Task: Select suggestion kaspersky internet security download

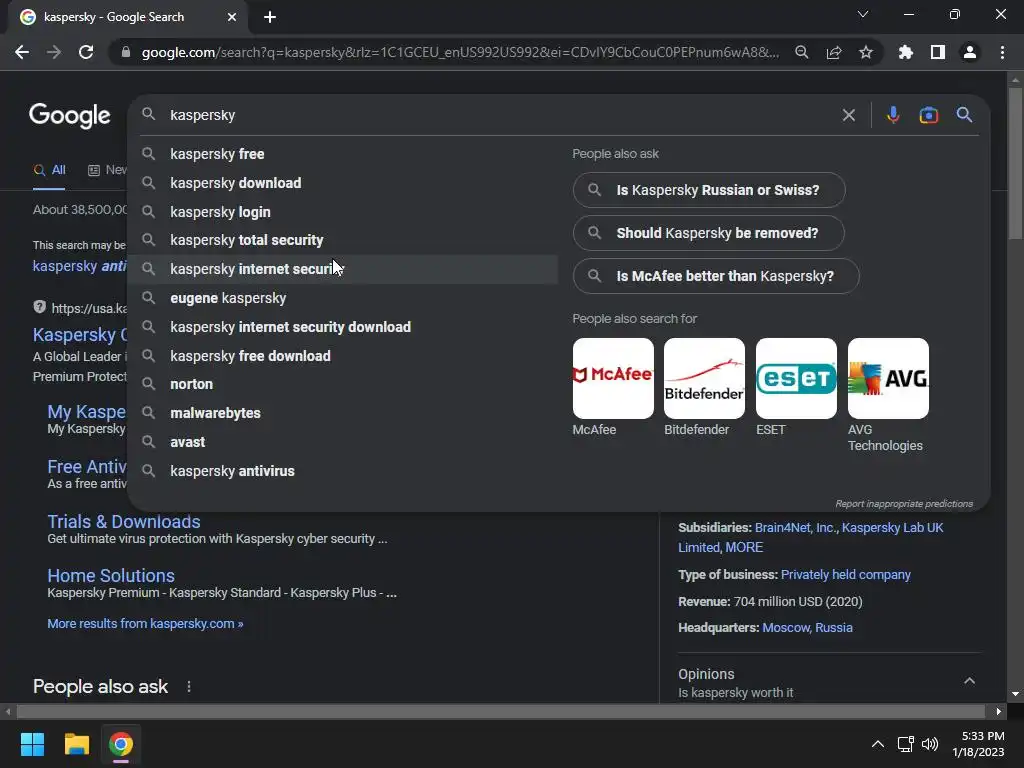Action: (343, 327)
